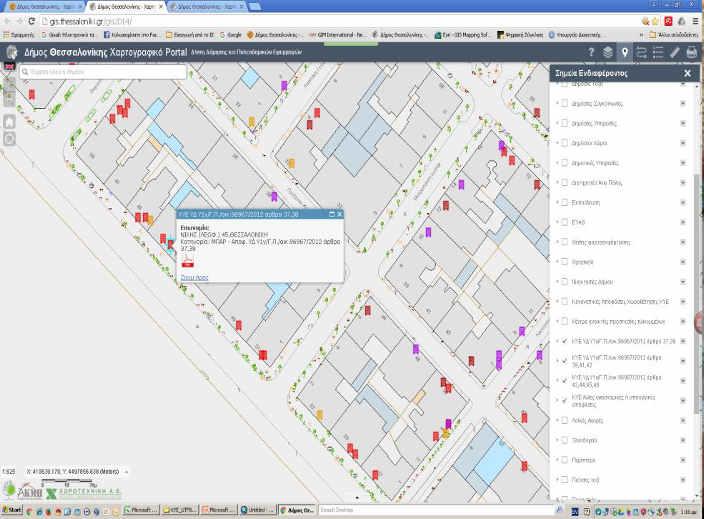Open the map layers stack icon
Screen dimensions: 704x519
(607, 52)
